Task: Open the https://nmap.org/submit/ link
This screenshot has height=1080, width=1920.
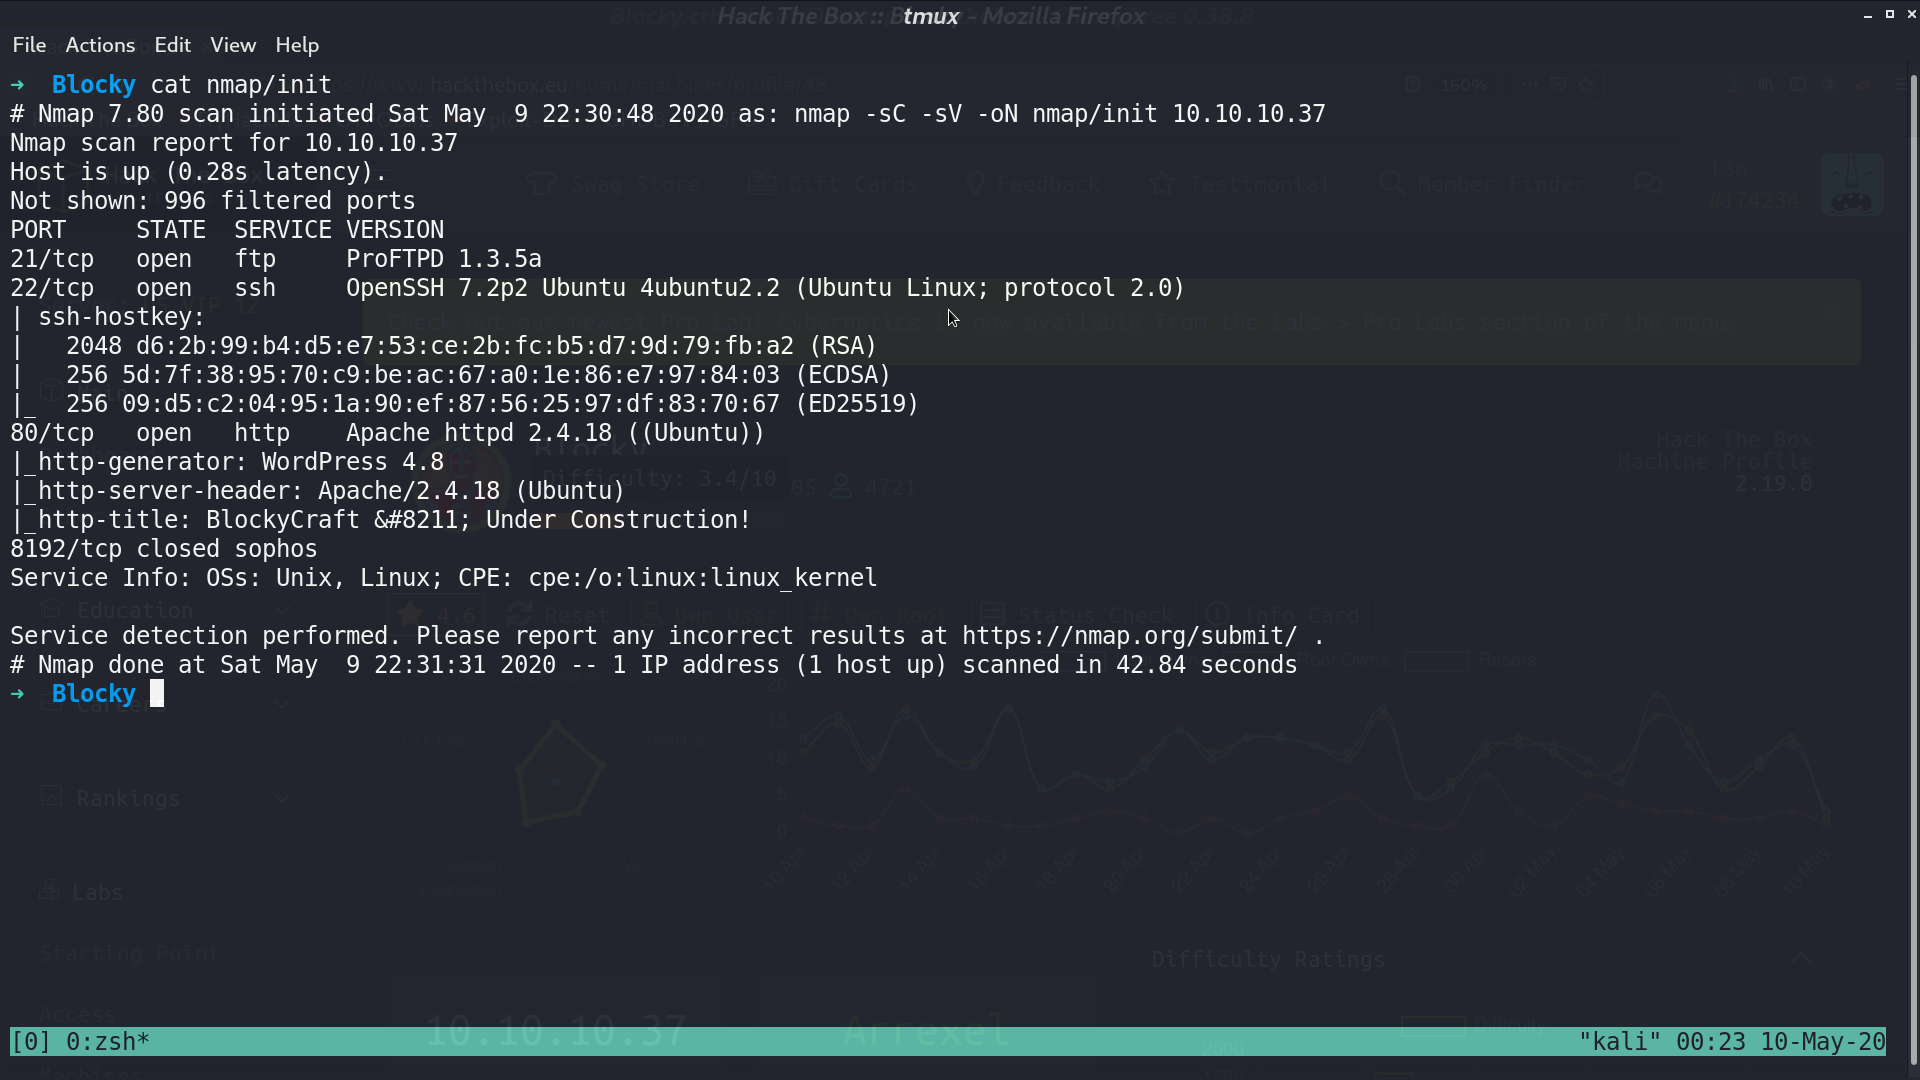Action: pyautogui.click(x=1129, y=636)
